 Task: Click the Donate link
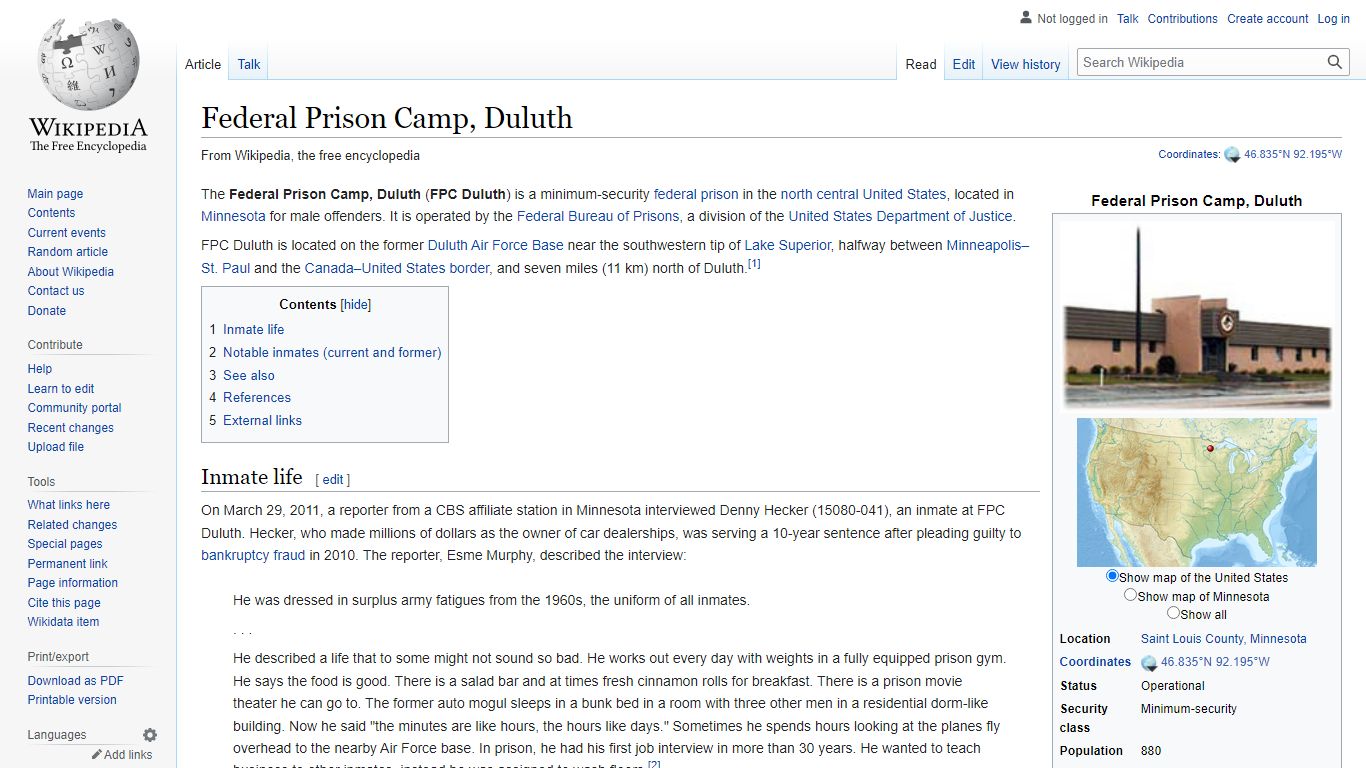coord(46,311)
